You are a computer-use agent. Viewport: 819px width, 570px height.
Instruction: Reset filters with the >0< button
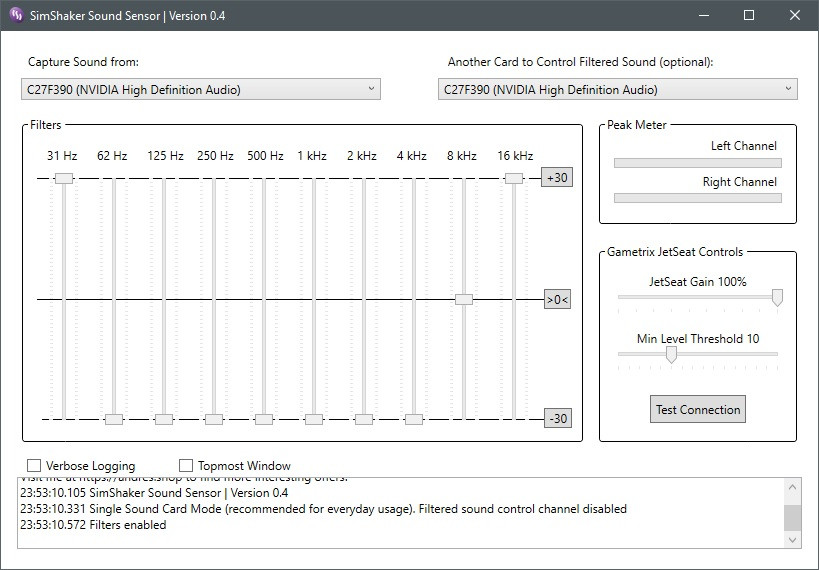[556, 299]
